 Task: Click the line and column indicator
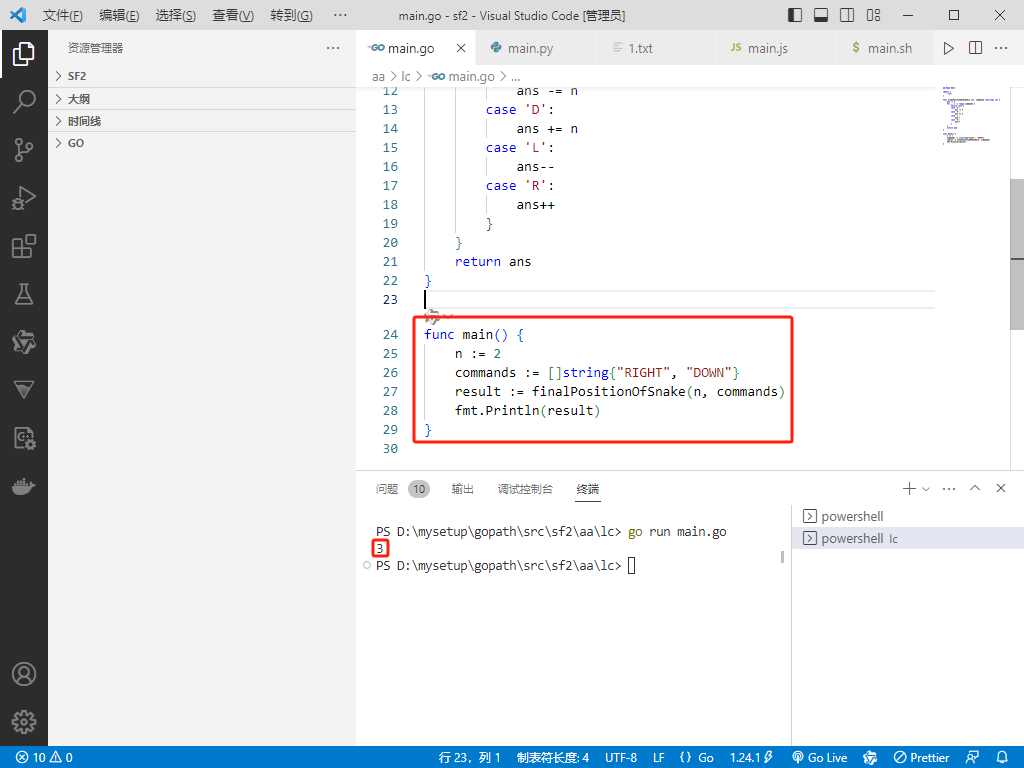click(x=470, y=758)
